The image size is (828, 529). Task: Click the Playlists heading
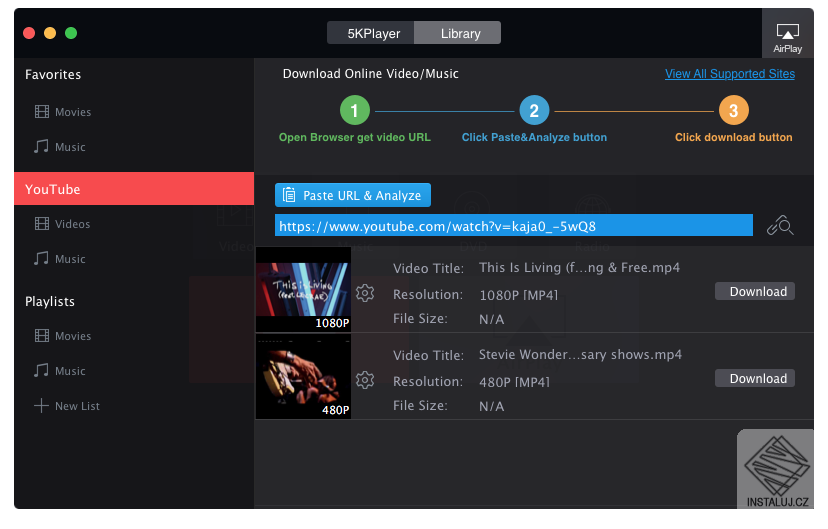(x=50, y=301)
